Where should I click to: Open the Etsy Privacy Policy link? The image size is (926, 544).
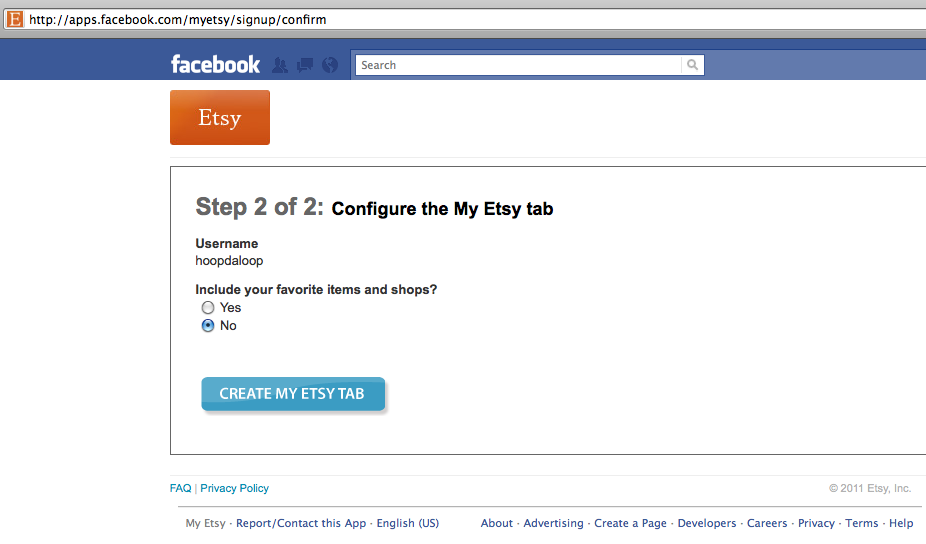coord(234,488)
